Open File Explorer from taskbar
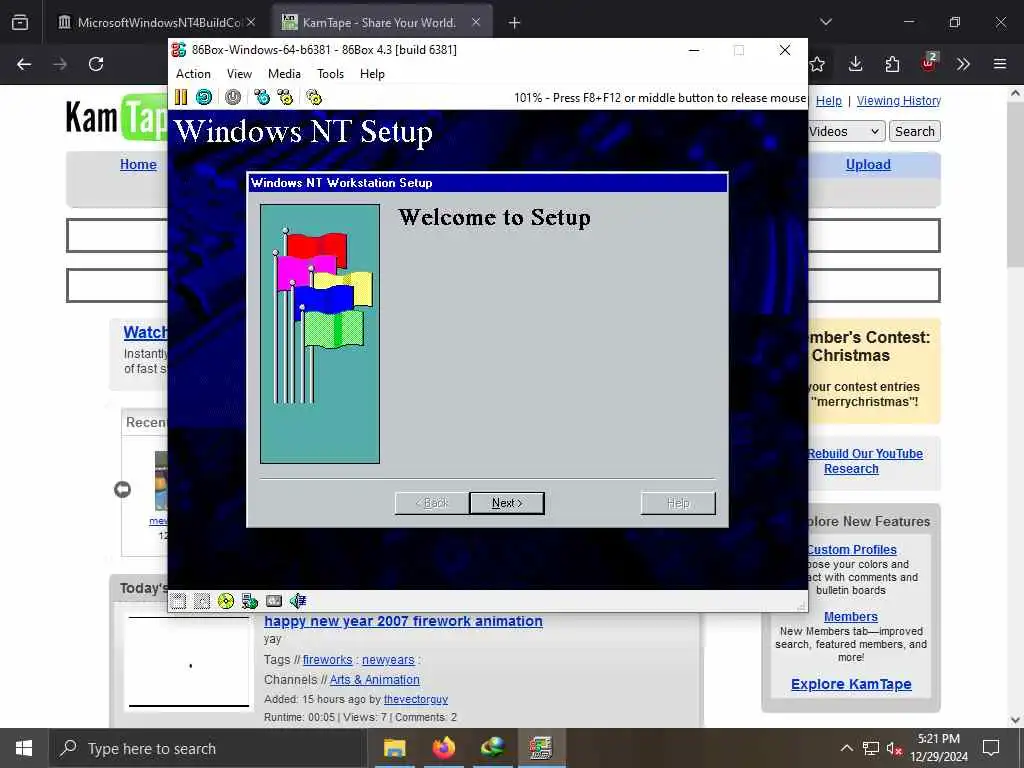 tap(394, 748)
